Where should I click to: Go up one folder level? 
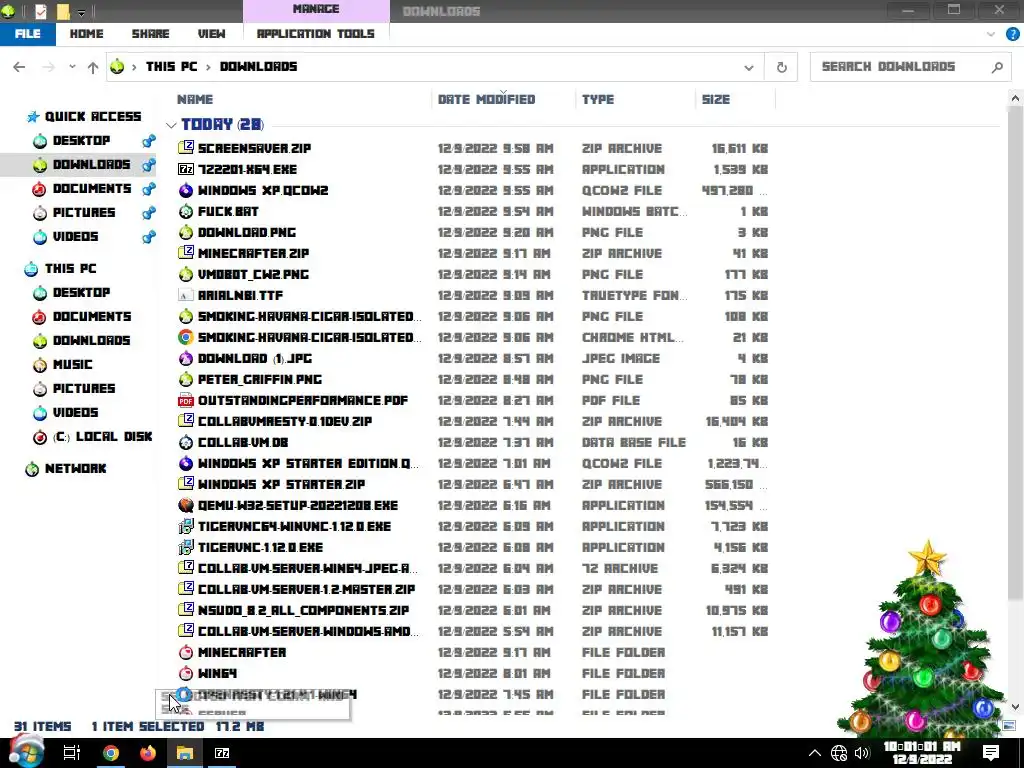tap(93, 67)
